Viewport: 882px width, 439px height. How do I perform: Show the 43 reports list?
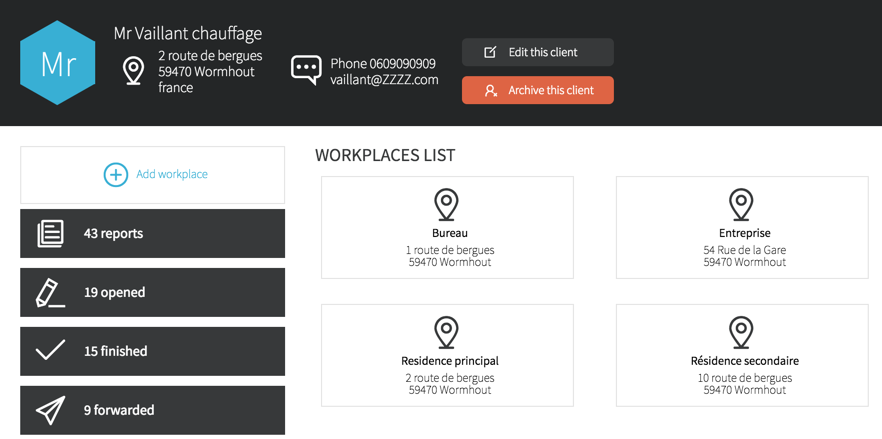coord(152,234)
